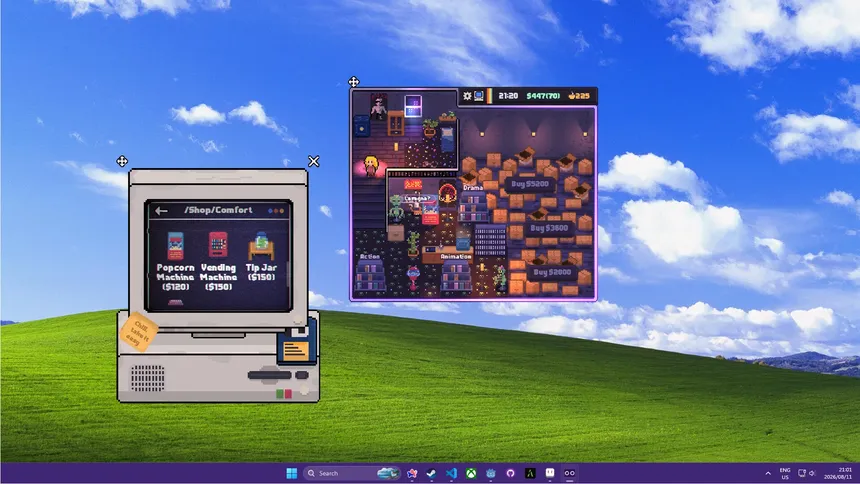This screenshot has width=860, height=484.
Task: Open the computer monitor icon in game bar
Action: point(479,96)
